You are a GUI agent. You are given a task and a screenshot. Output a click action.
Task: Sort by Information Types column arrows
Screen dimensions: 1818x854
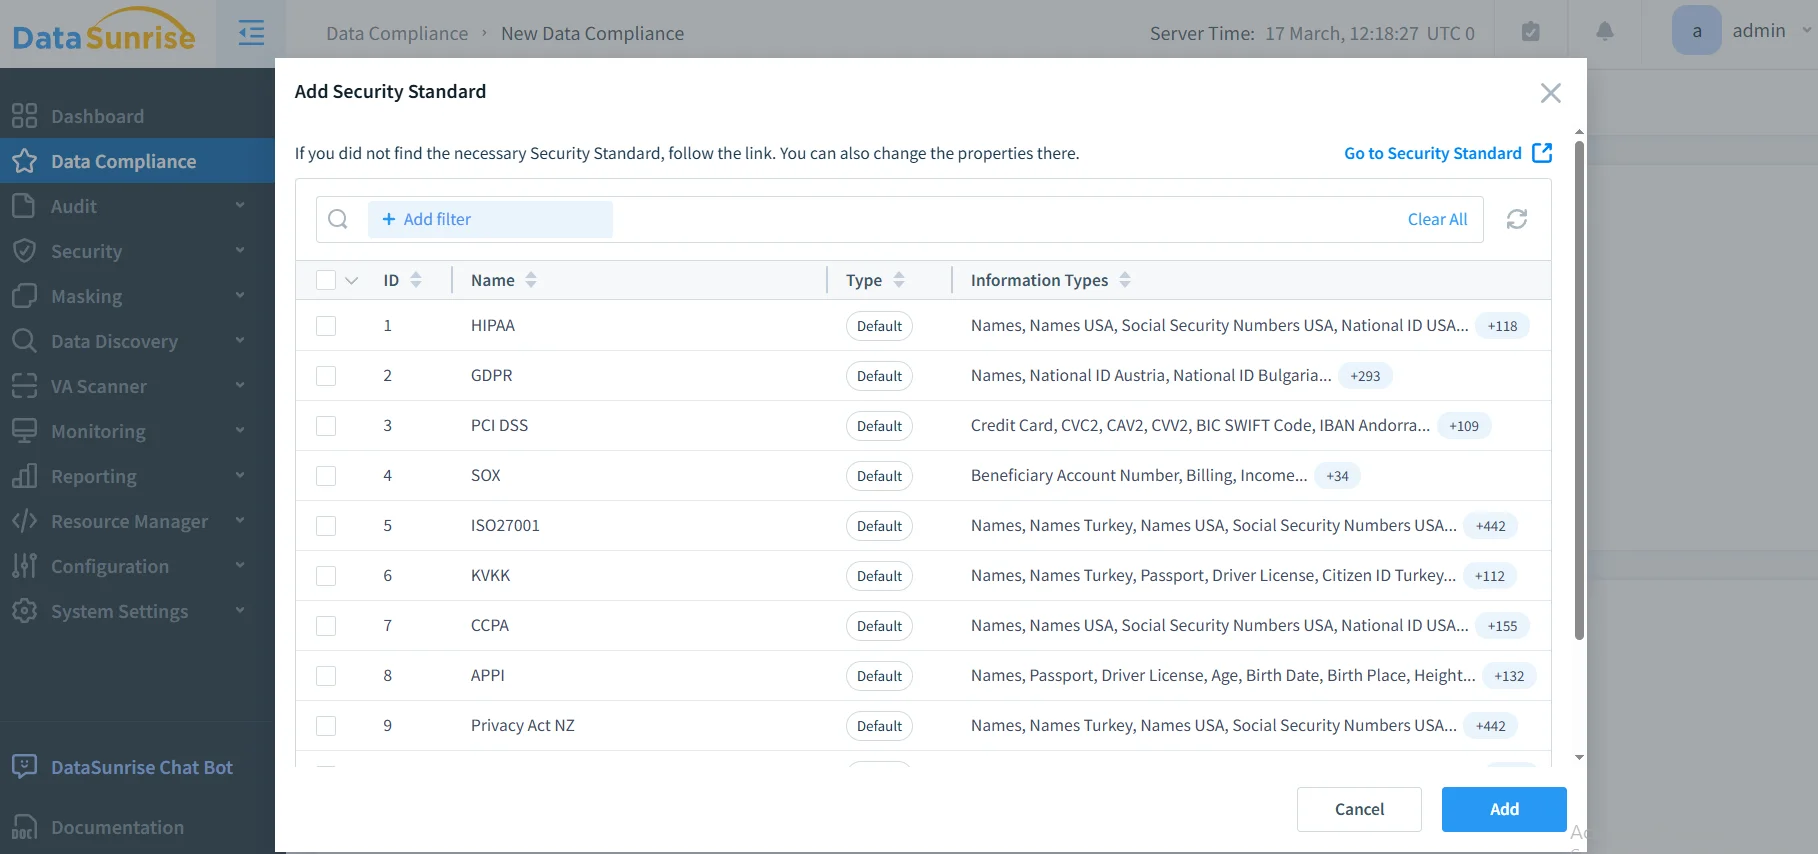(1125, 280)
